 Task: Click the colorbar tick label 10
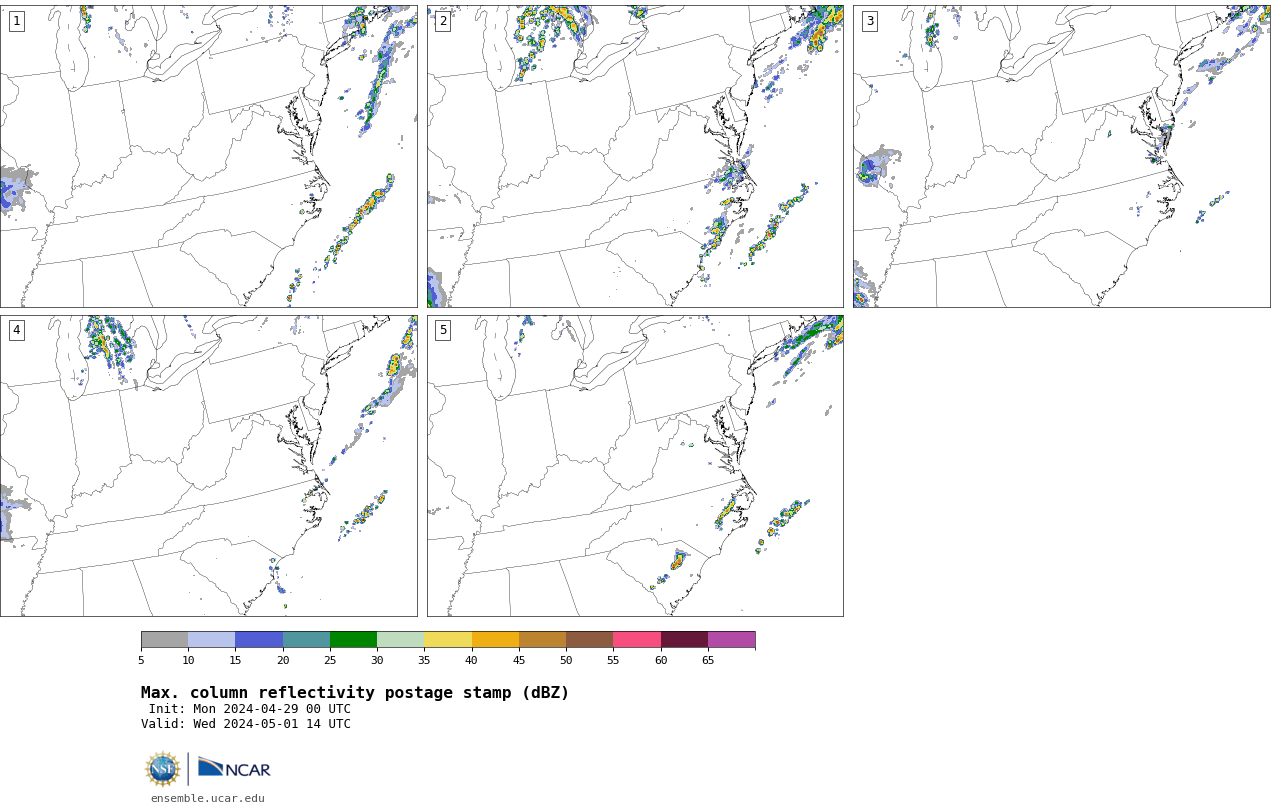[188, 660]
